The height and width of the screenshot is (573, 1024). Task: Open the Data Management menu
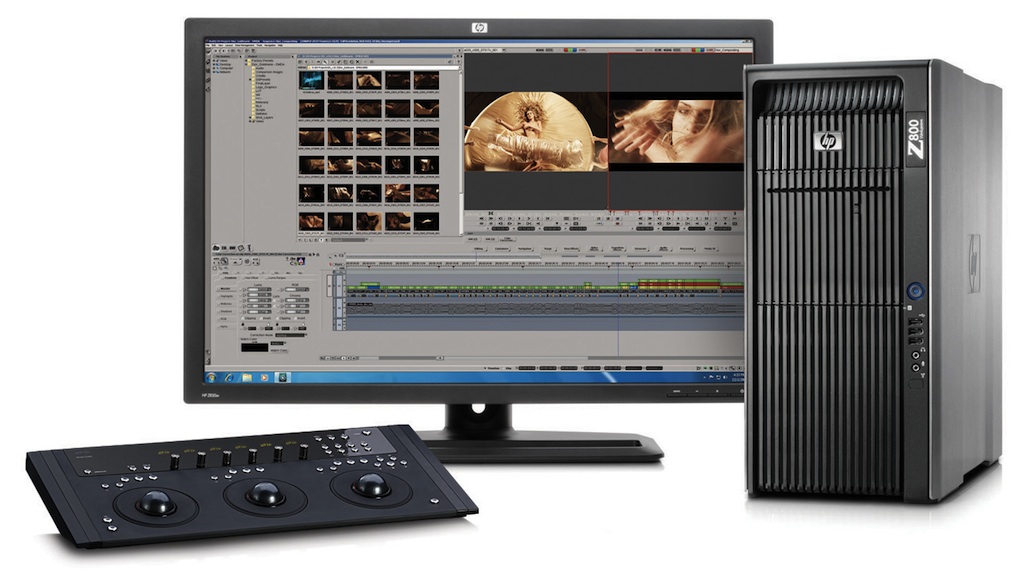pos(244,45)
